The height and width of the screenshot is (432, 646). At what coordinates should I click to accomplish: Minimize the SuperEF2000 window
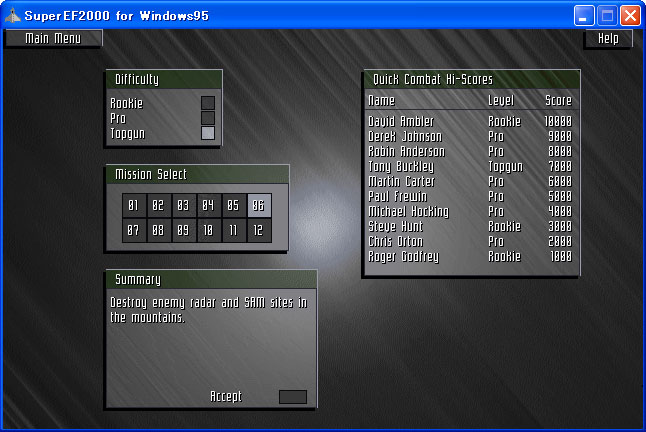[x=584, y=16]
